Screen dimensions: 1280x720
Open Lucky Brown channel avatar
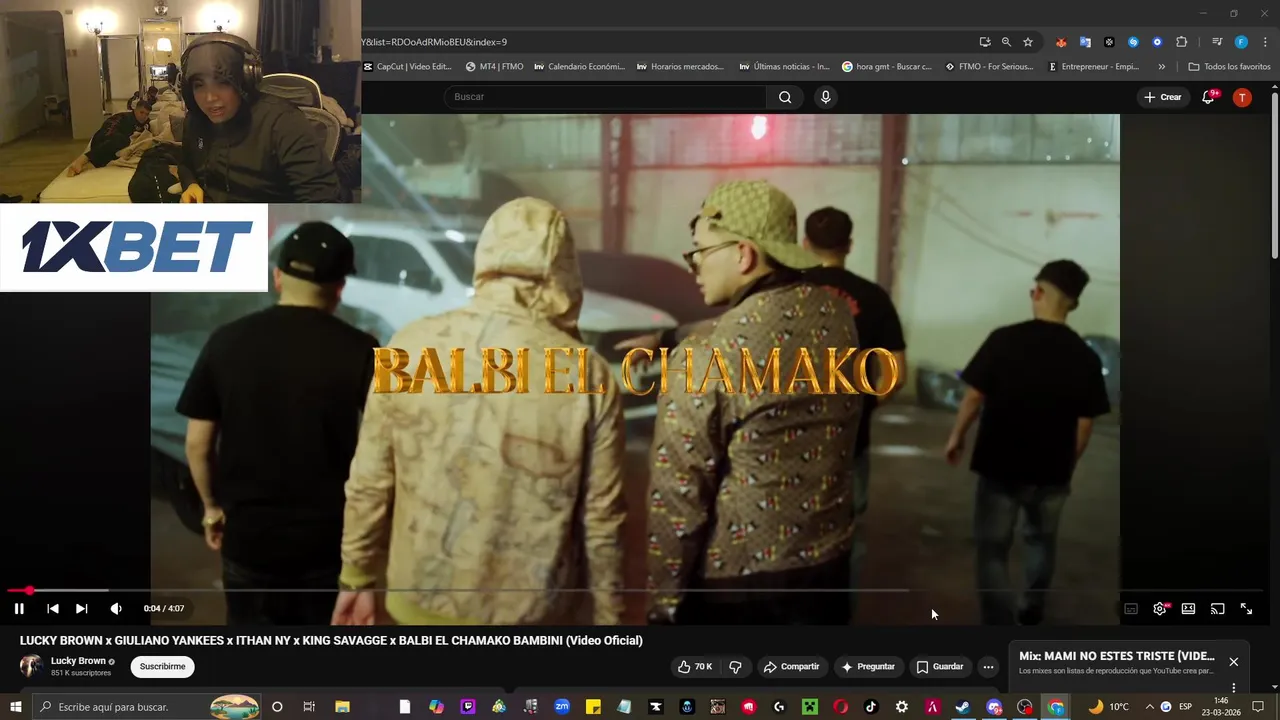coord(31,666)
